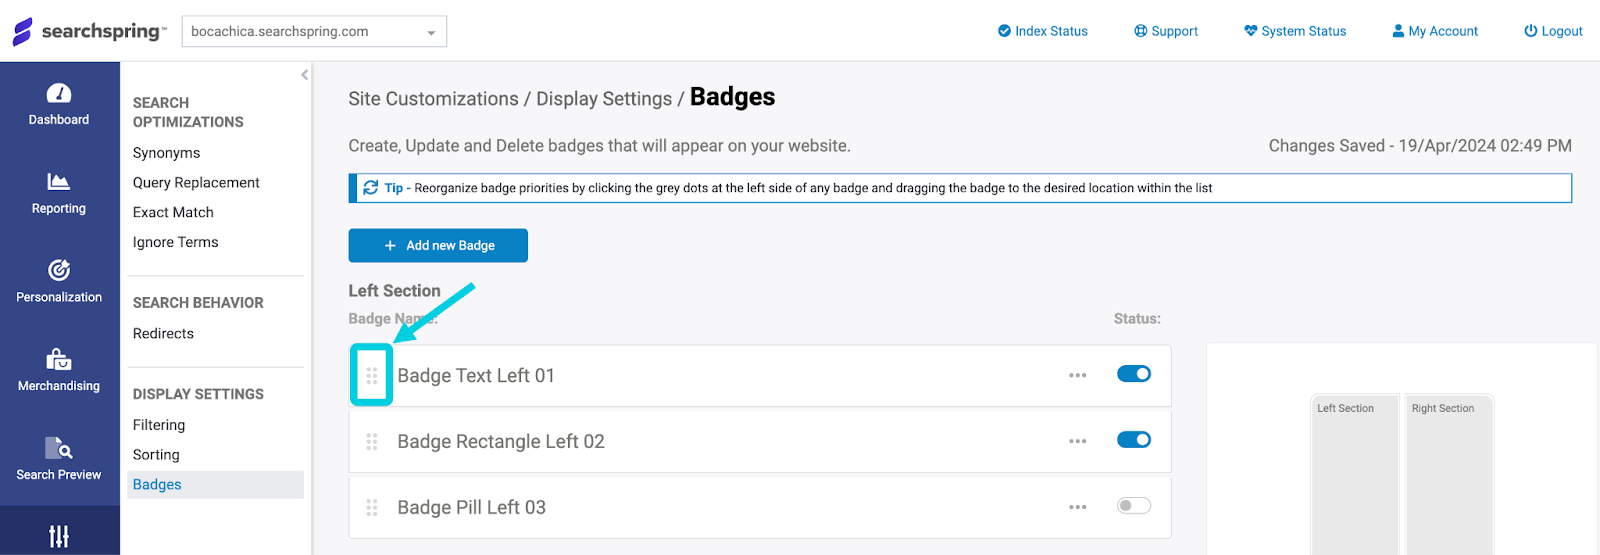
Task: Open the bocachica.searchspring.com site dropdown
Action: [314, 32]
